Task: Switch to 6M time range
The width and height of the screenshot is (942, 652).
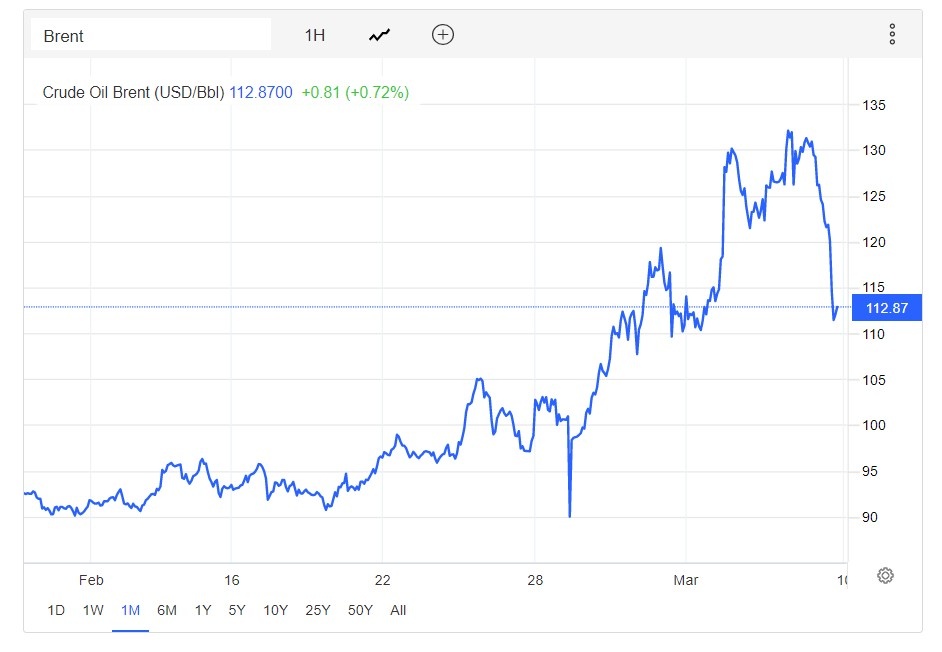Action: point(167,610)
